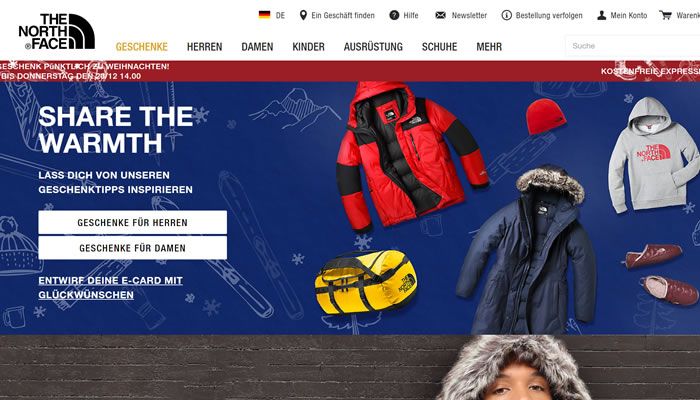Expand the Ausrüstung navigation category
The height and width of the screenshot is (400, 700).
click(x=373, y=46)
